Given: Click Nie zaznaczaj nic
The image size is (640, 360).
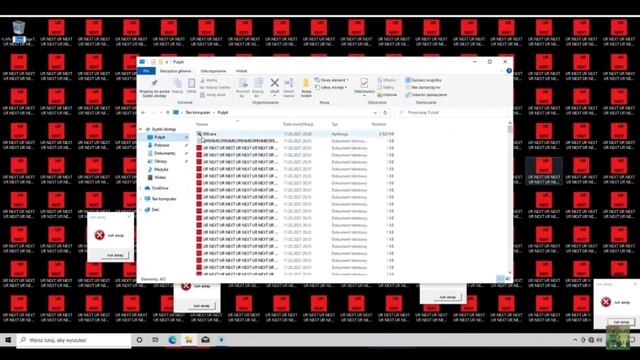Looking at the screenshot, I should coord(423,87).
